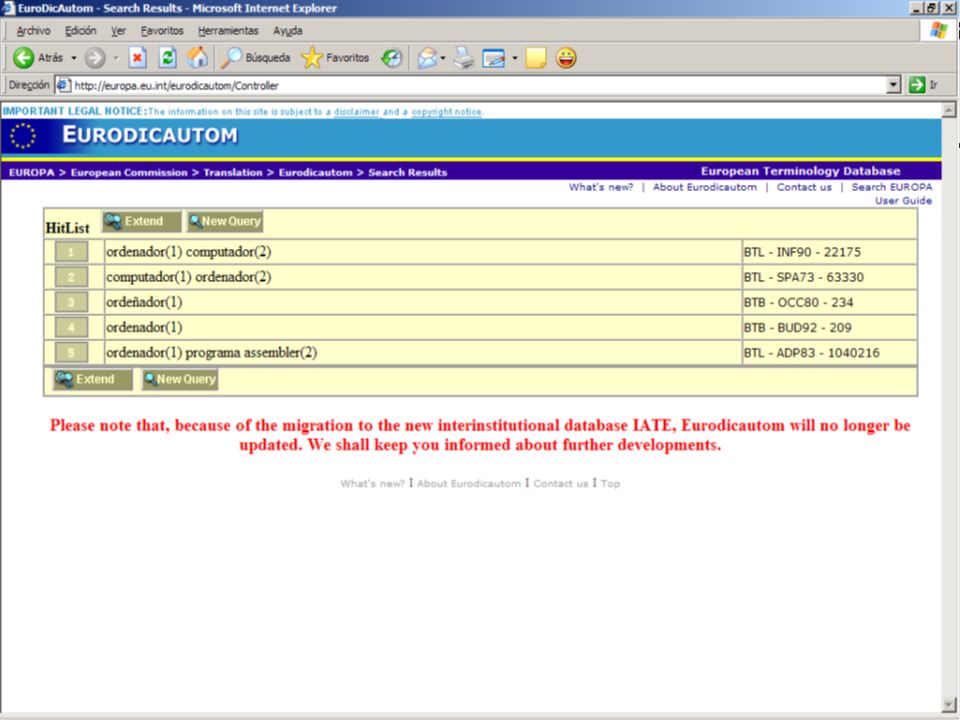Screen dimensions: 960x720
Task: Open the Ver menu
Action: point(118,31)
